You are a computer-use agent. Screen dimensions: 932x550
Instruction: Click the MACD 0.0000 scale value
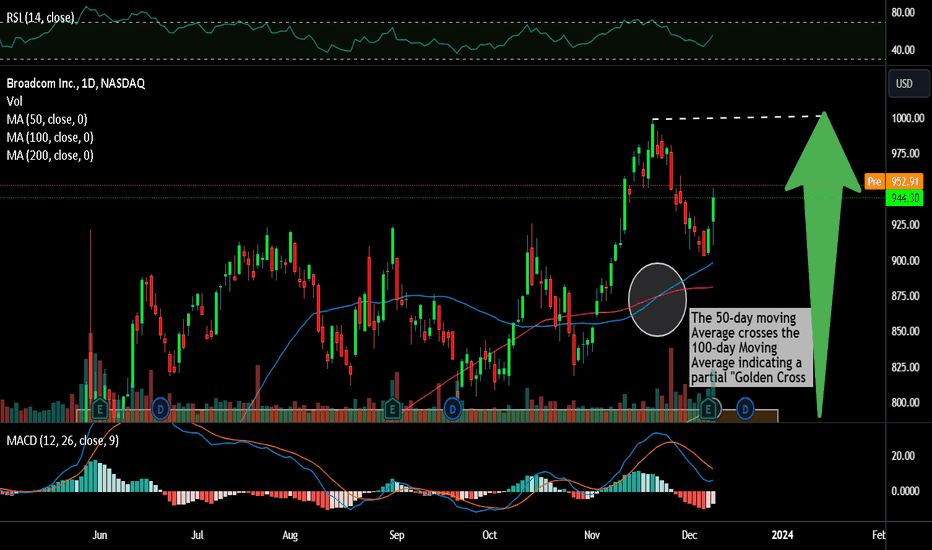click(x=905, y=491)
